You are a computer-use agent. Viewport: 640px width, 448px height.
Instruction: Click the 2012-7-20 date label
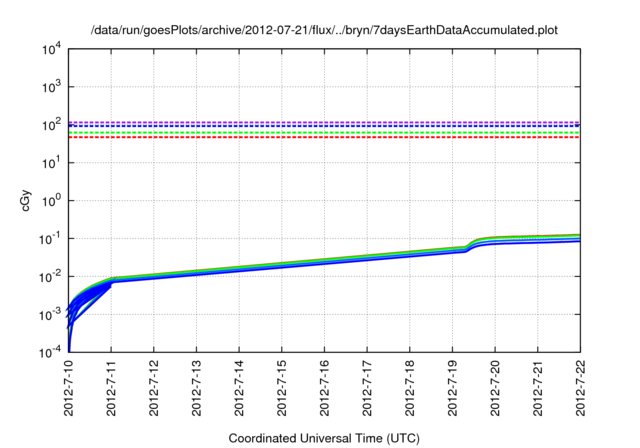[x=495, y=388]
